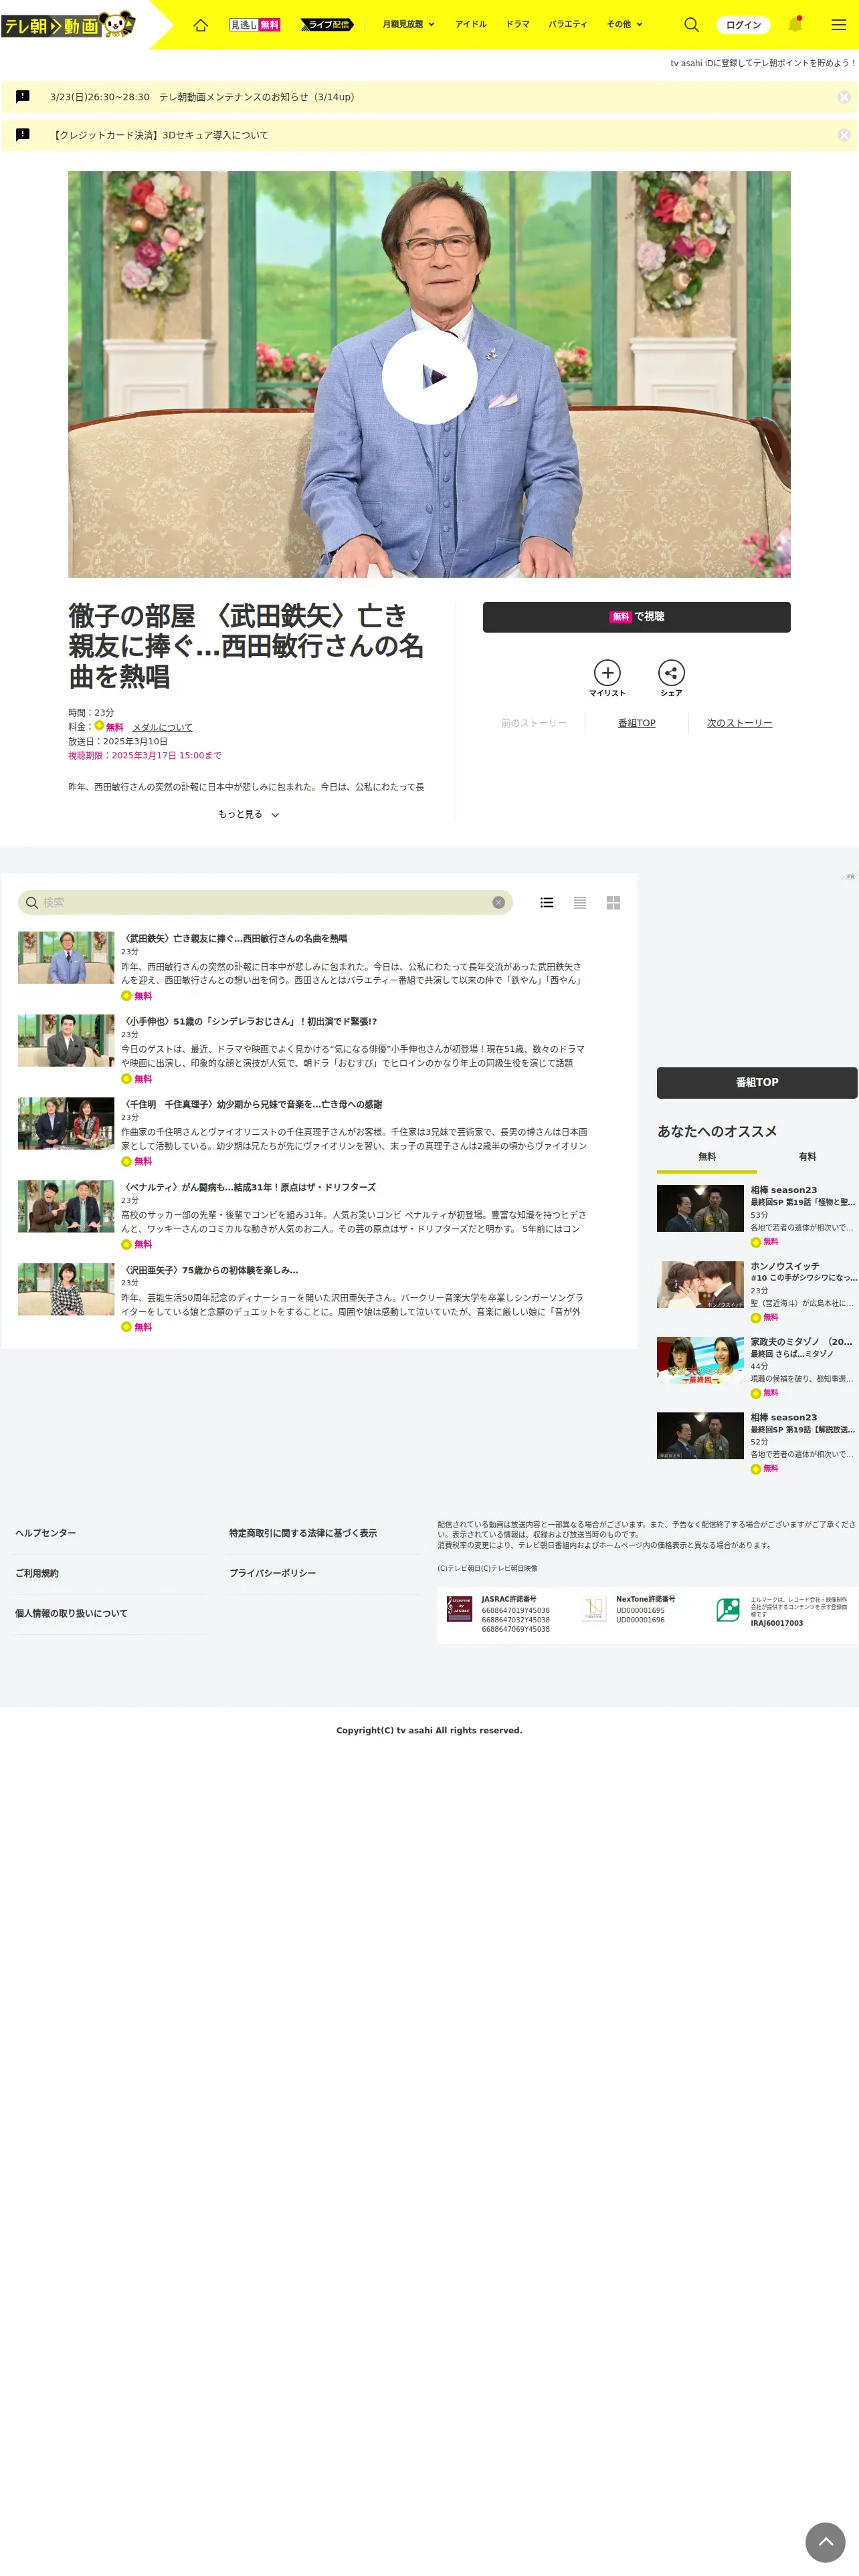Open バラエティ menu item
This screenshot has height=2576, width=859.
(567, 24)
